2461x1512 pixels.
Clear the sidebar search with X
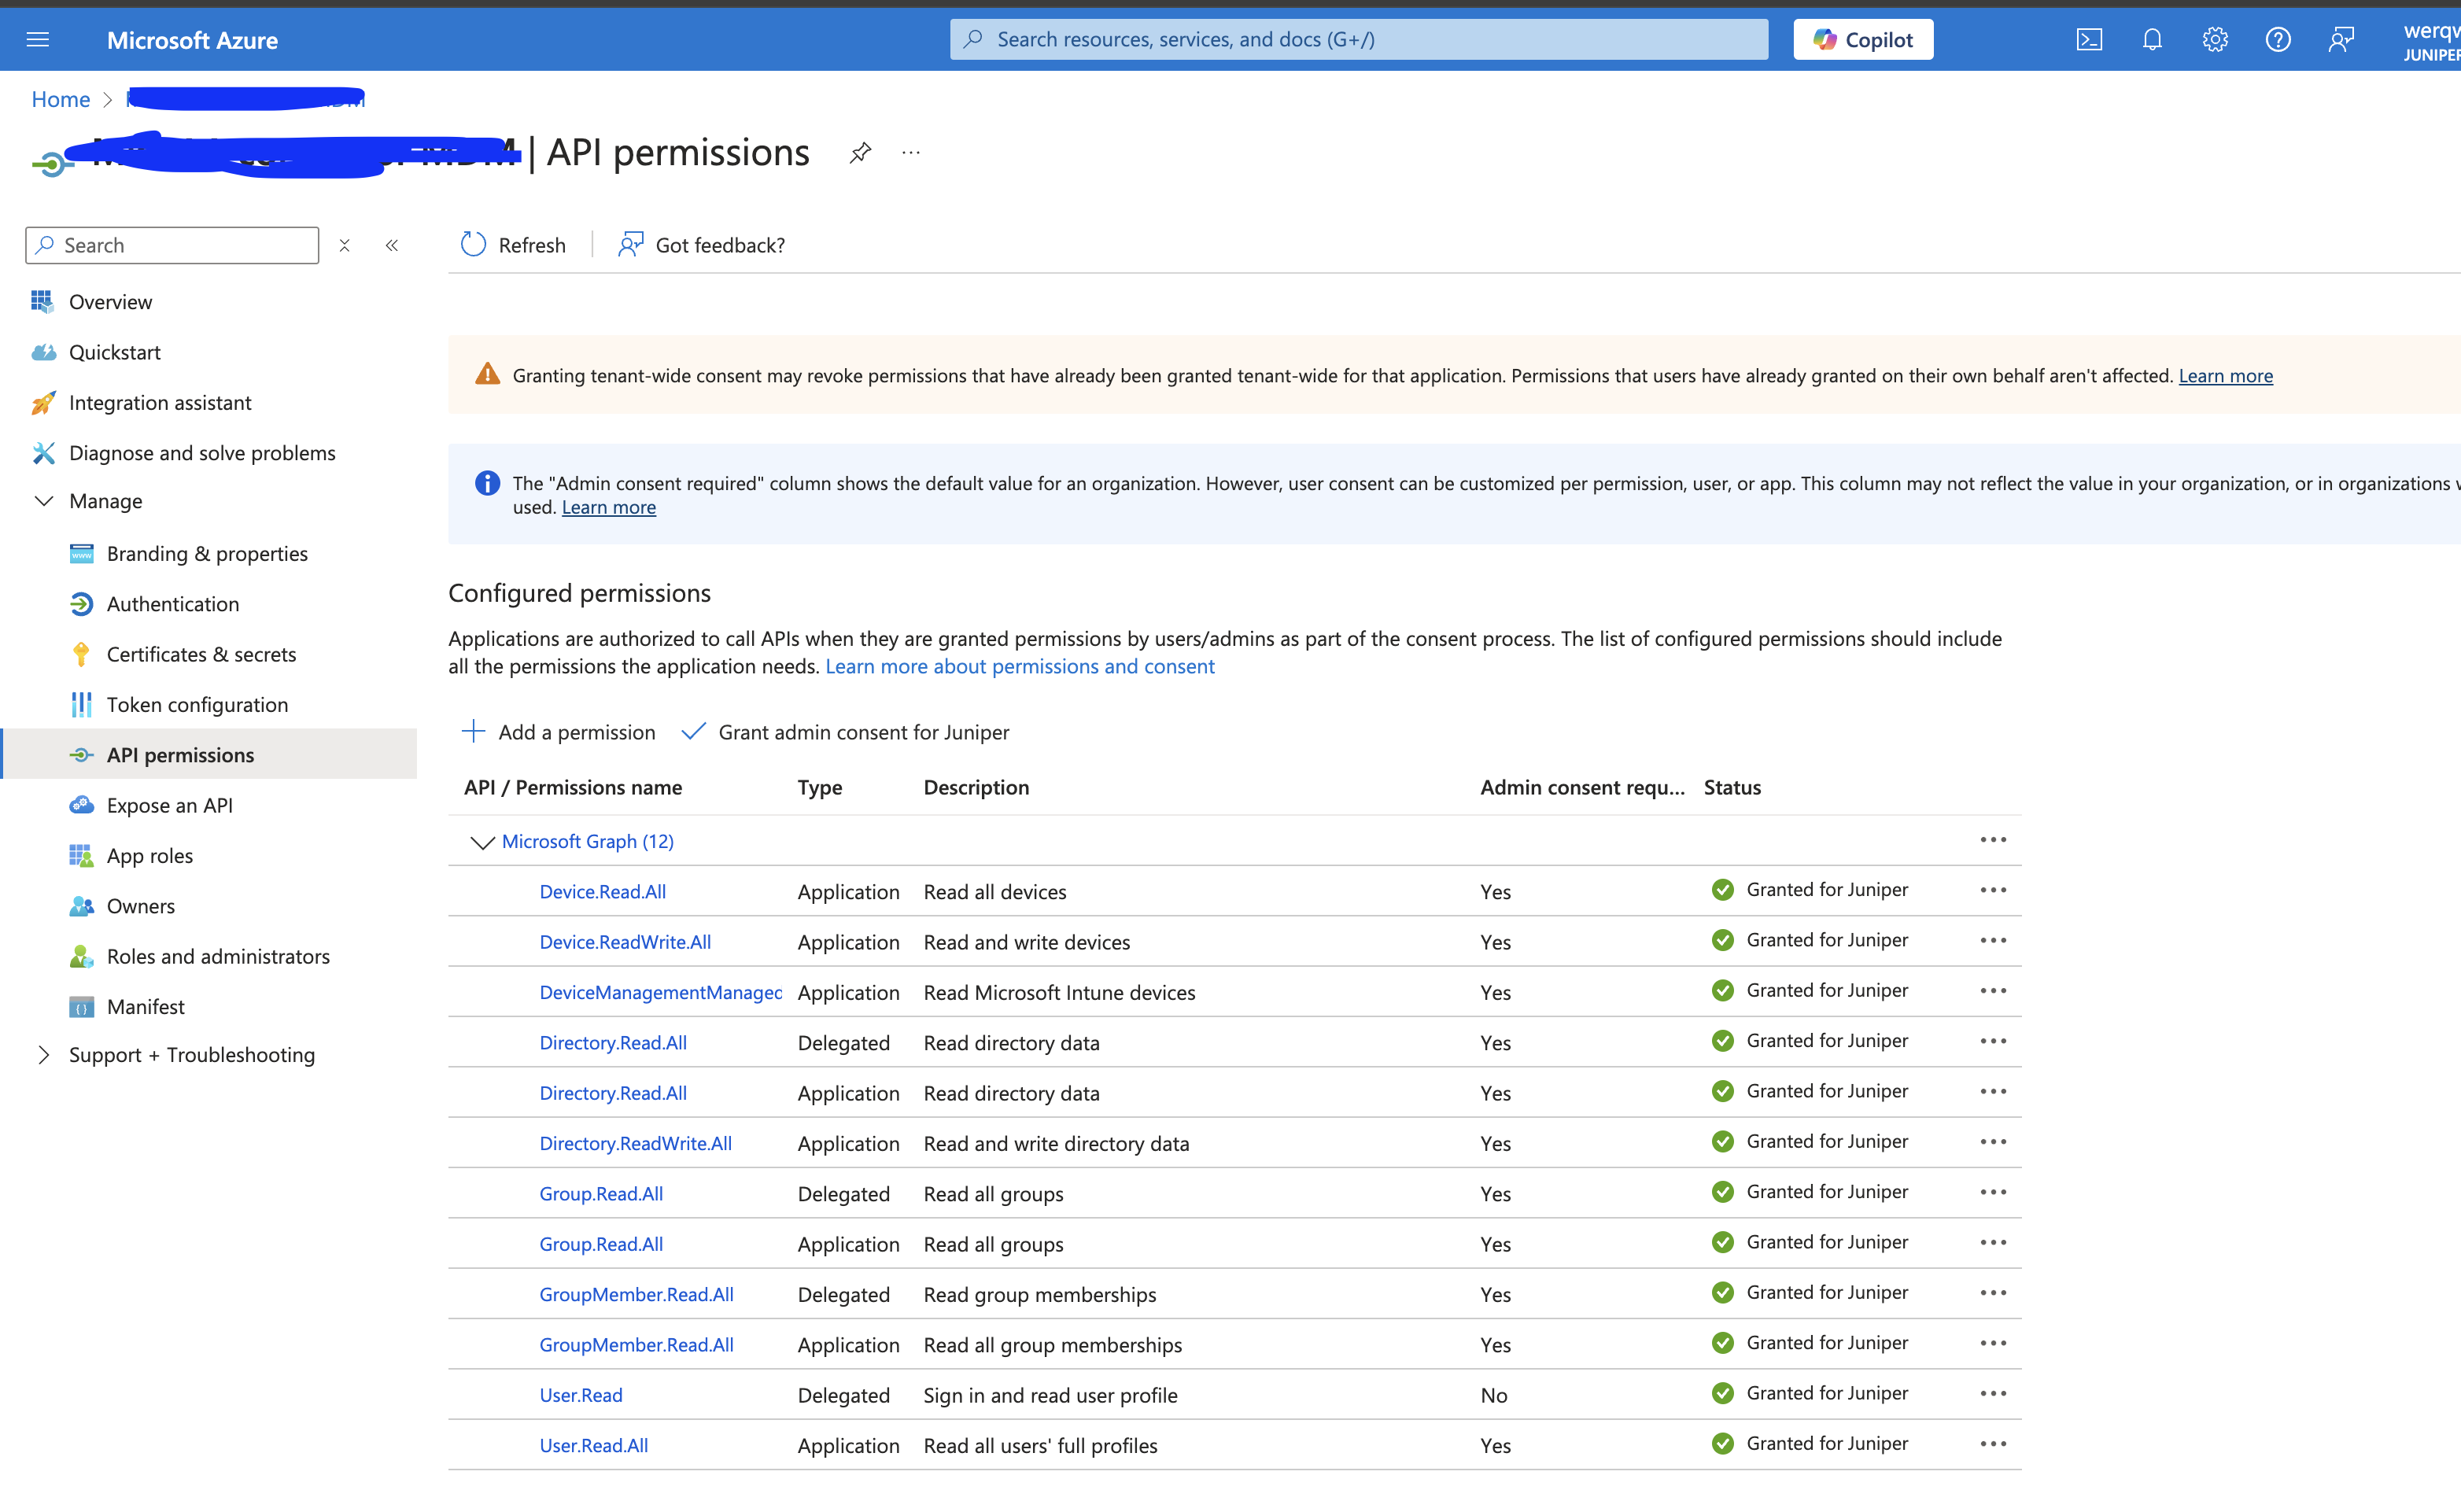345,245
